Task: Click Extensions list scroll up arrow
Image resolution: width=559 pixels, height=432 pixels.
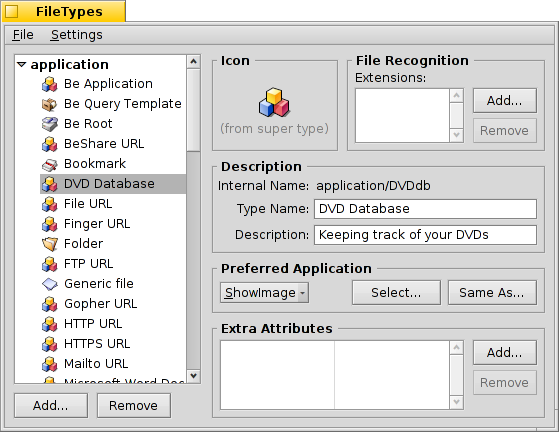Action: click(x=456, y=96)
